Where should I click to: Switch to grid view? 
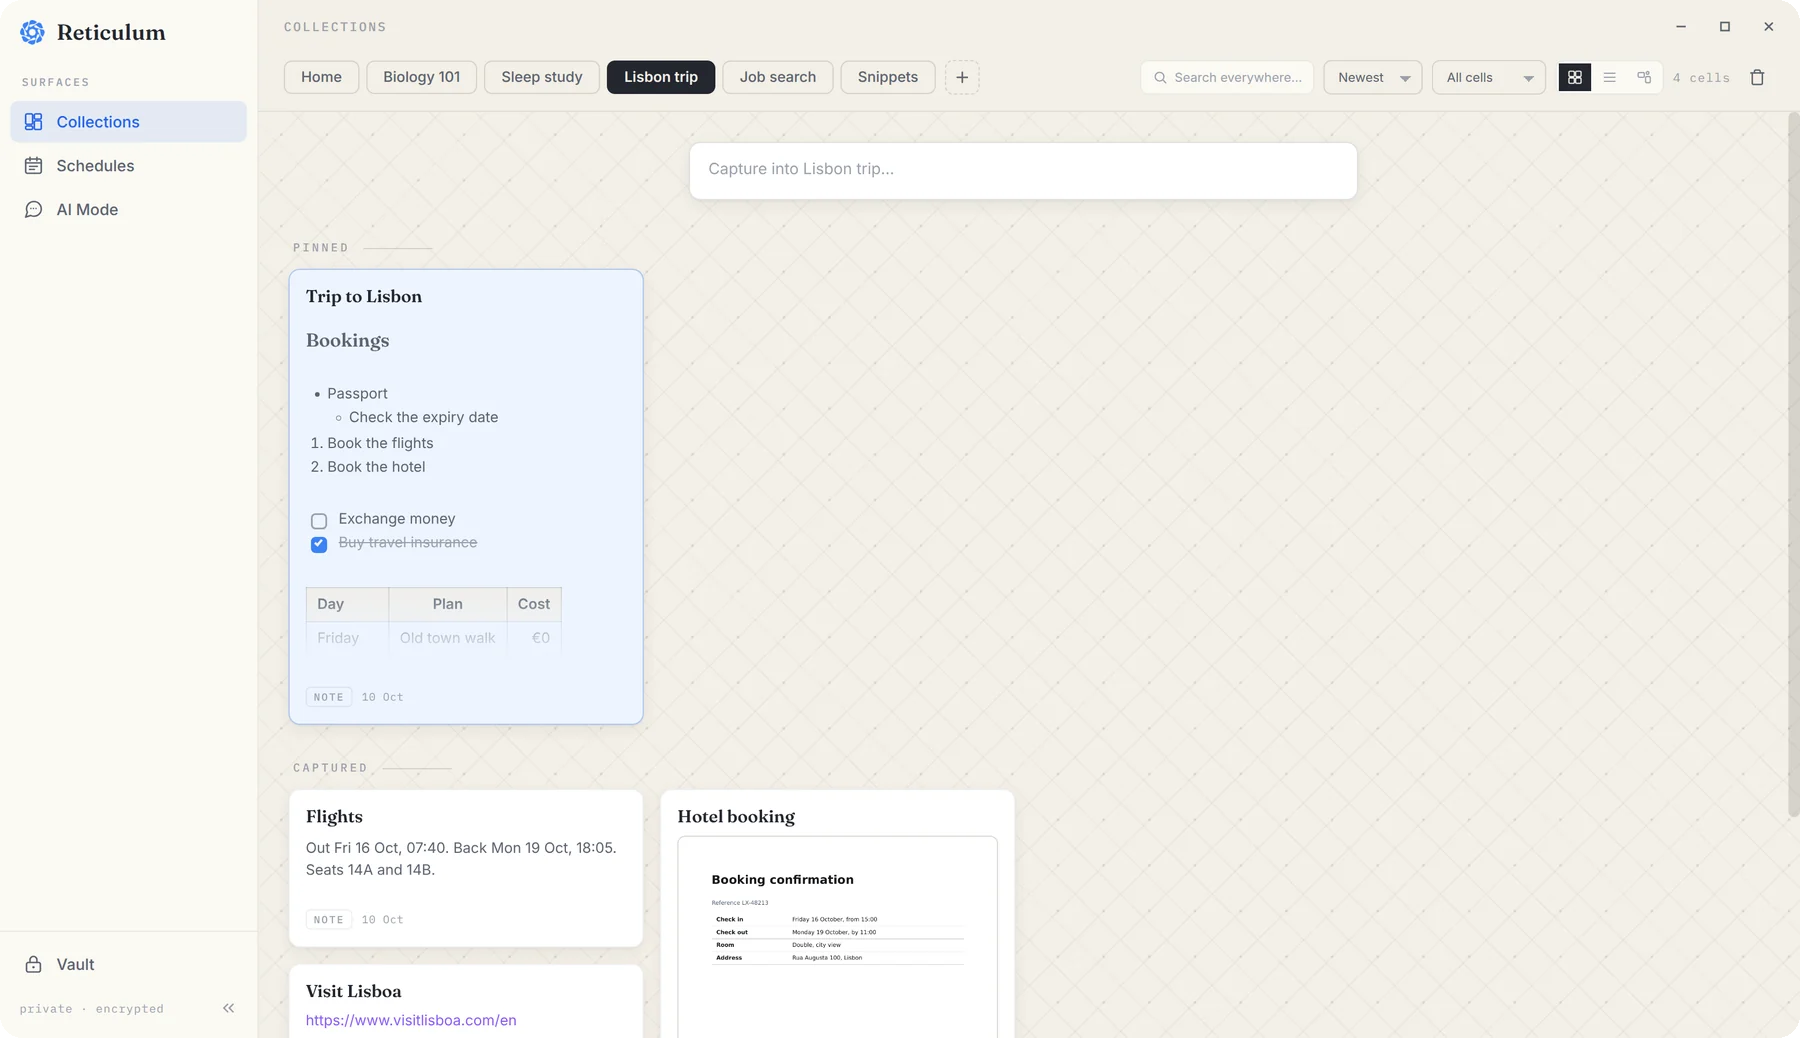pyautogui.click(x=1575, y=77)
